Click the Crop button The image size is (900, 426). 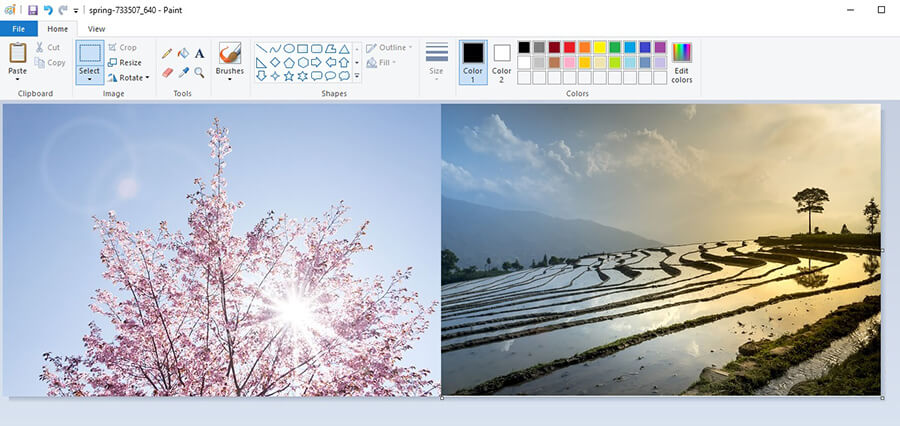click(122, 48)
